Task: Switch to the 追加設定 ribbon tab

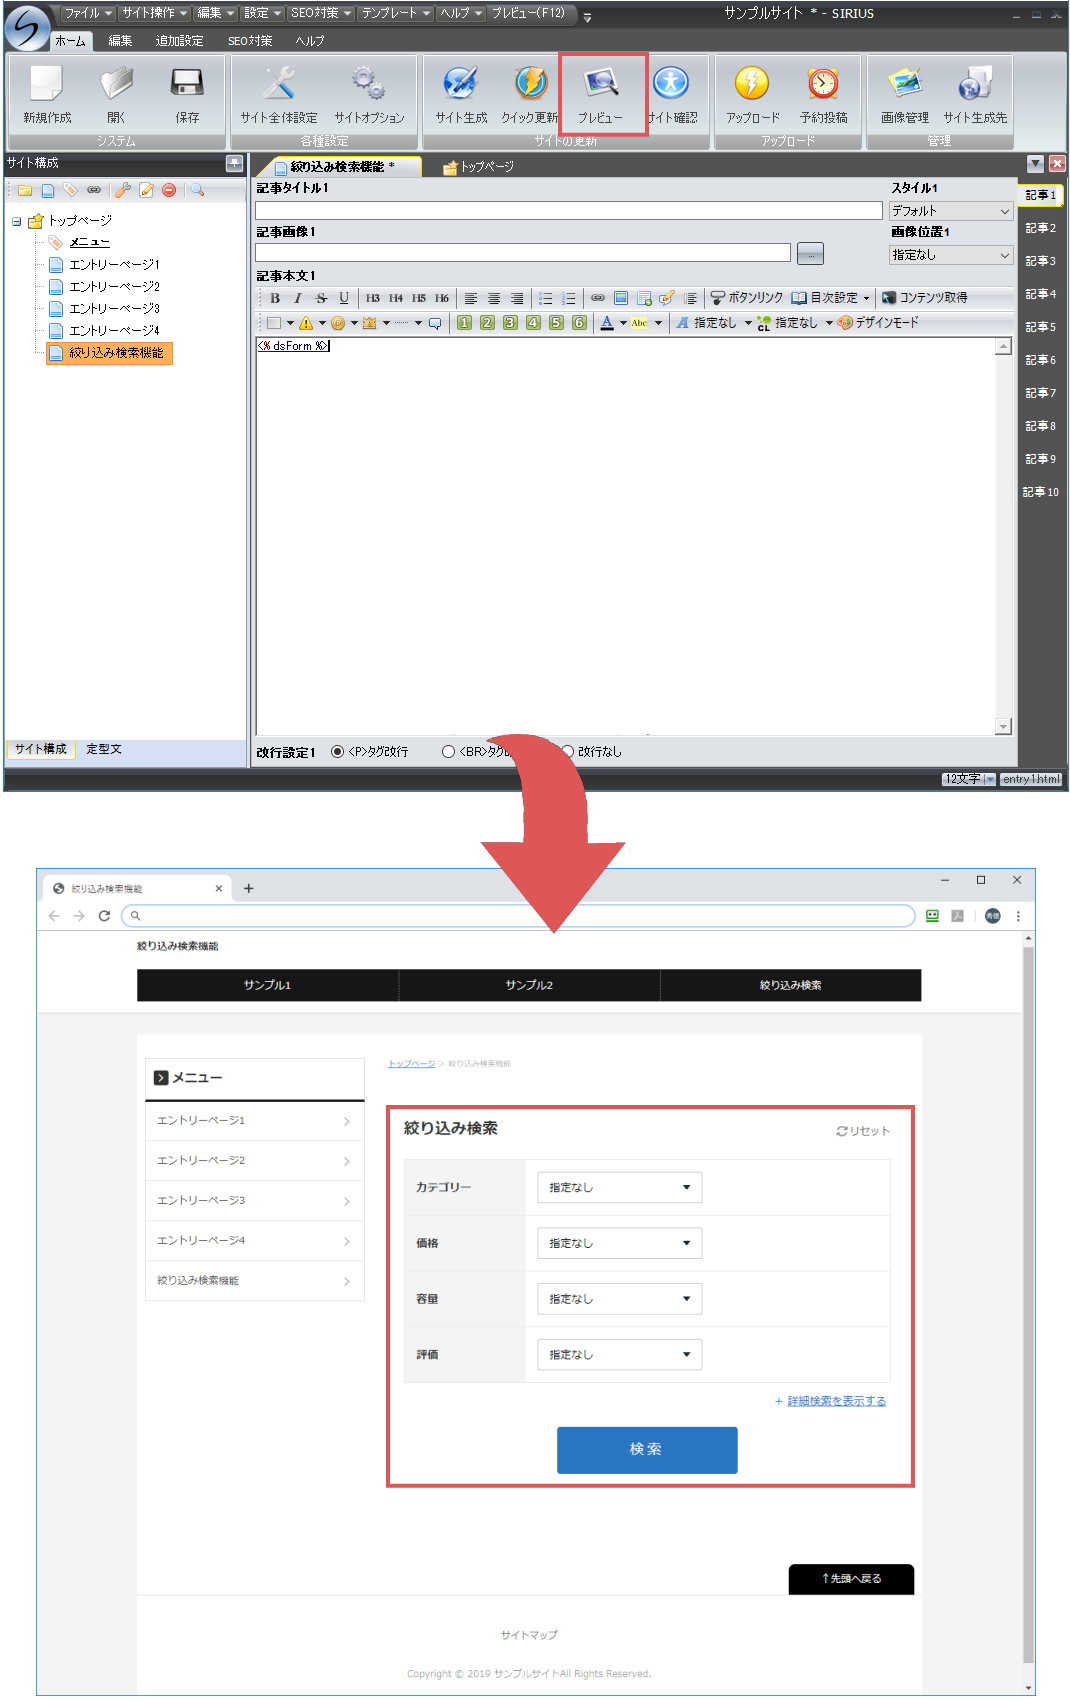Action: pos(179,41)
